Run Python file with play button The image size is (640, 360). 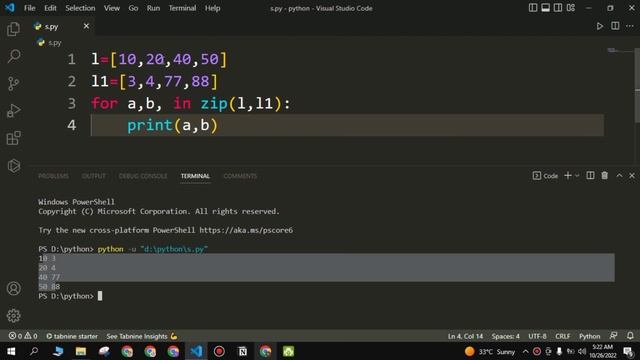[600, 26]
